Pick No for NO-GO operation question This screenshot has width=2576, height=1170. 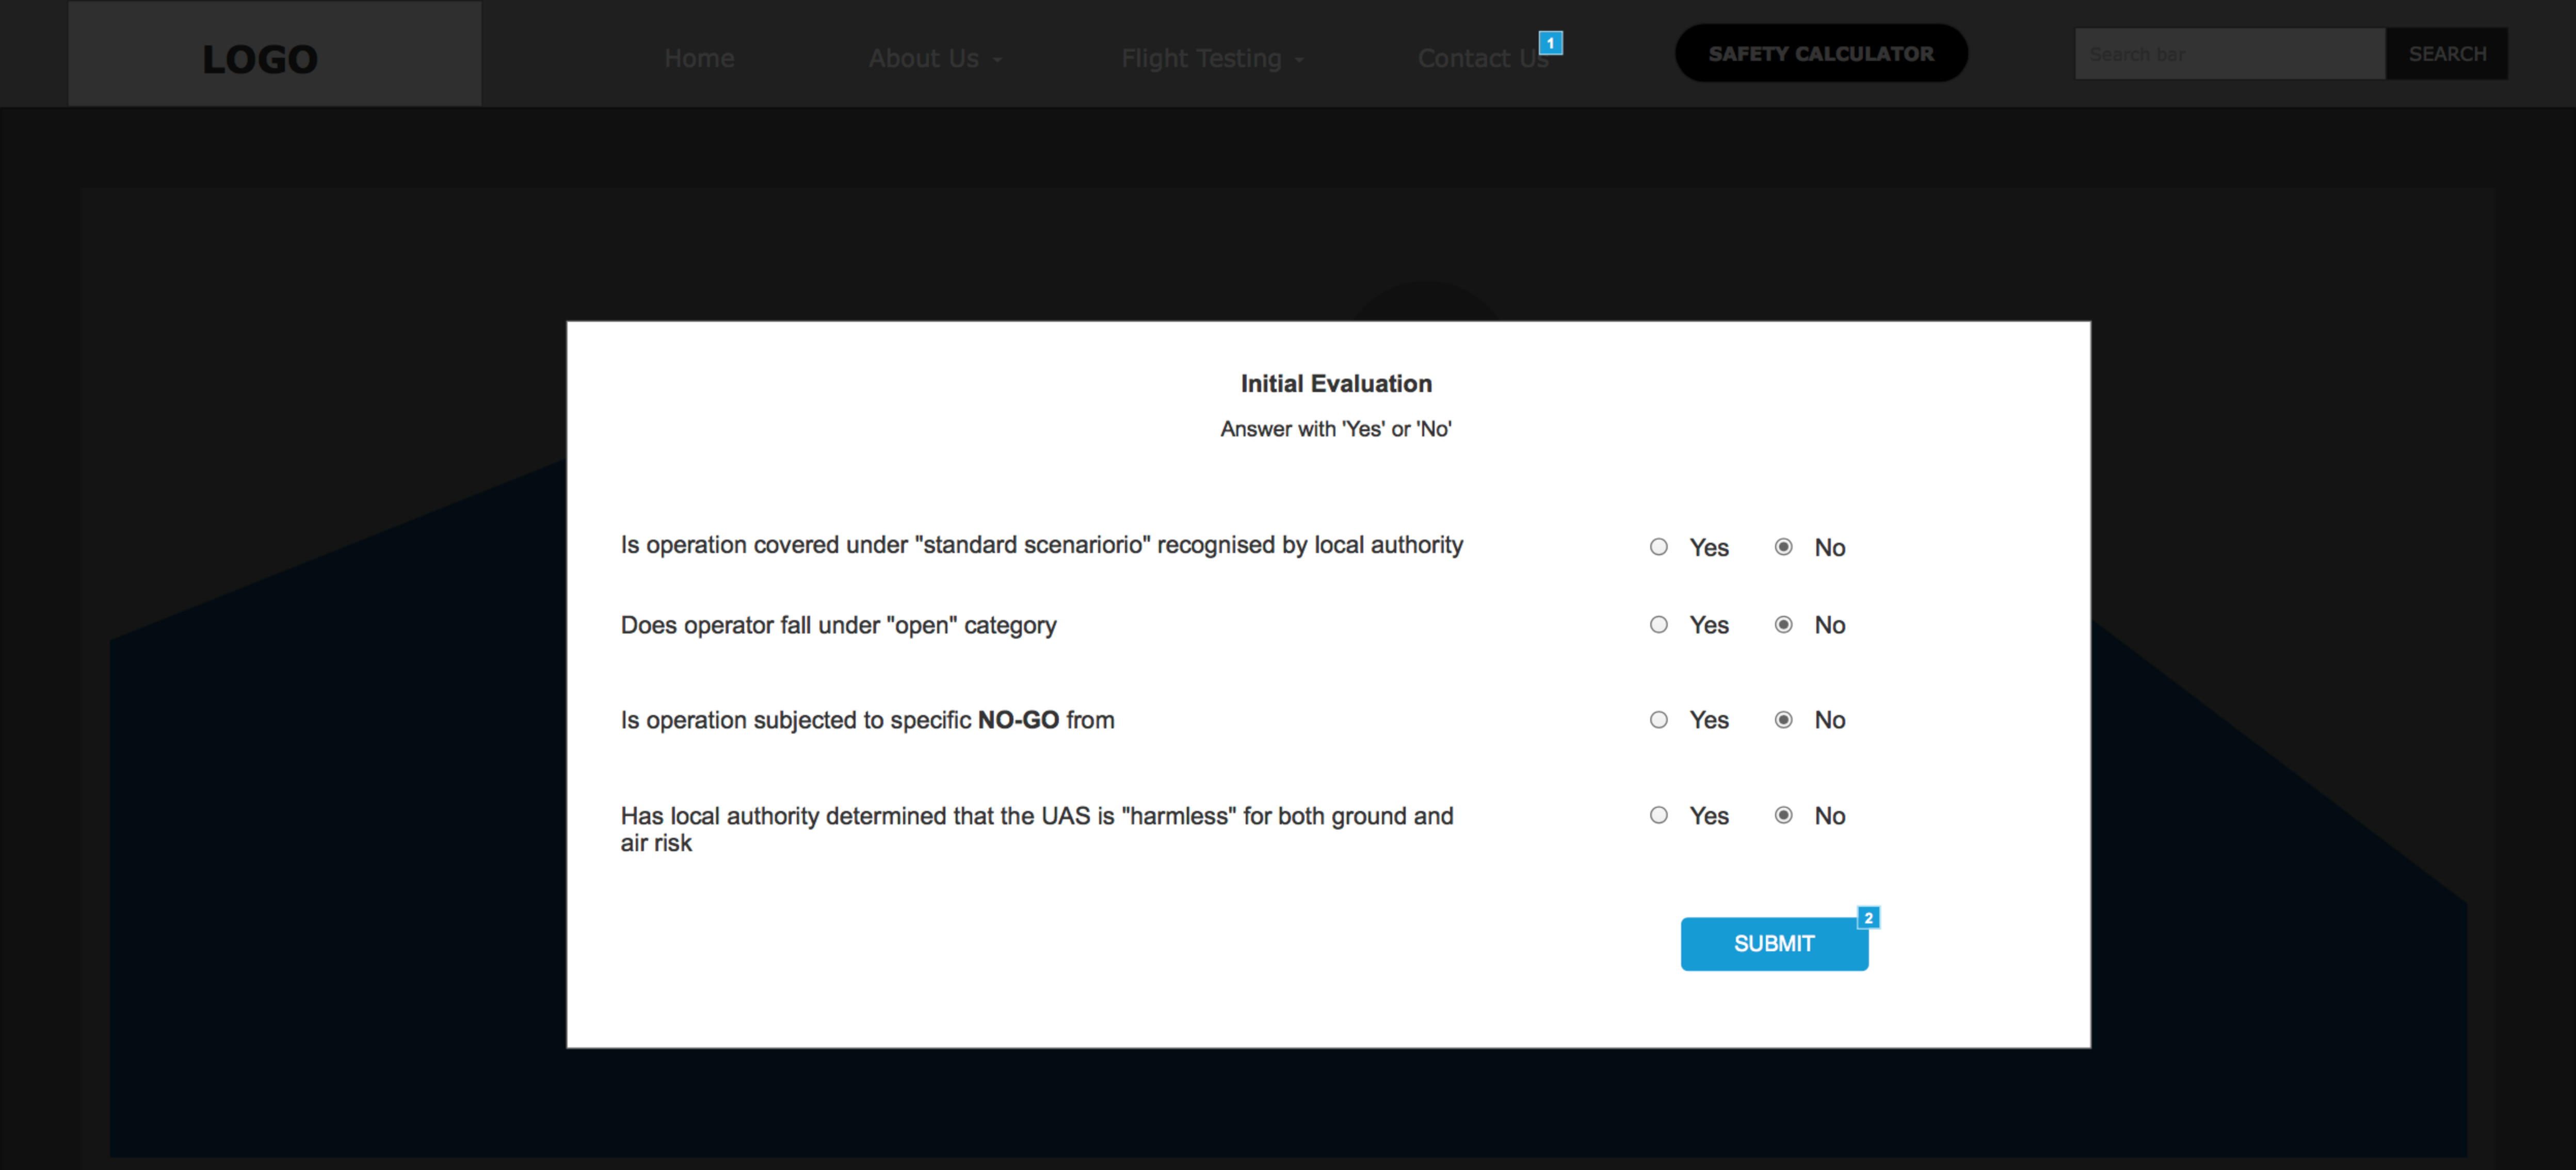[1783, 720]
